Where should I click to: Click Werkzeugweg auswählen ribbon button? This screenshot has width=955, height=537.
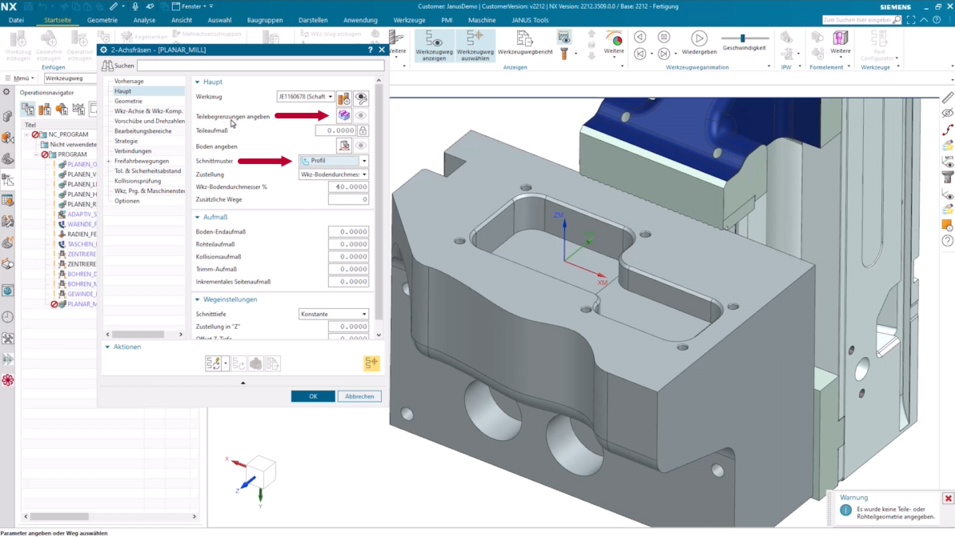pos(476,45)
